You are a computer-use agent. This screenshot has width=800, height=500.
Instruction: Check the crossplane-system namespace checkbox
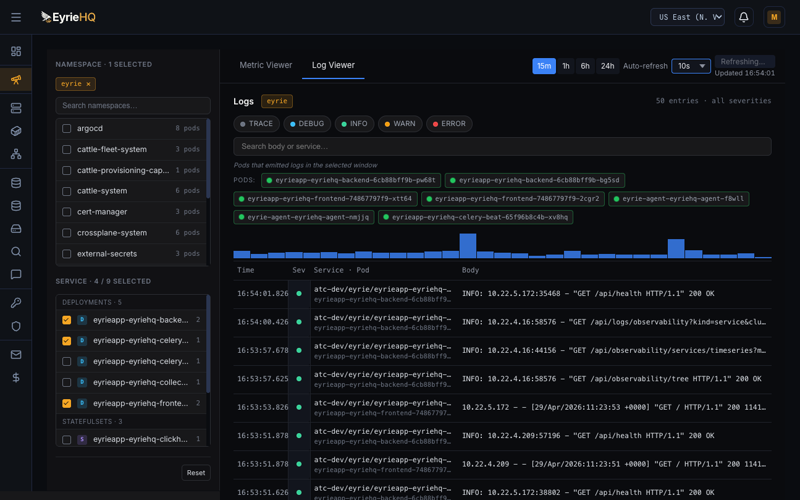[x=66, y=233]
